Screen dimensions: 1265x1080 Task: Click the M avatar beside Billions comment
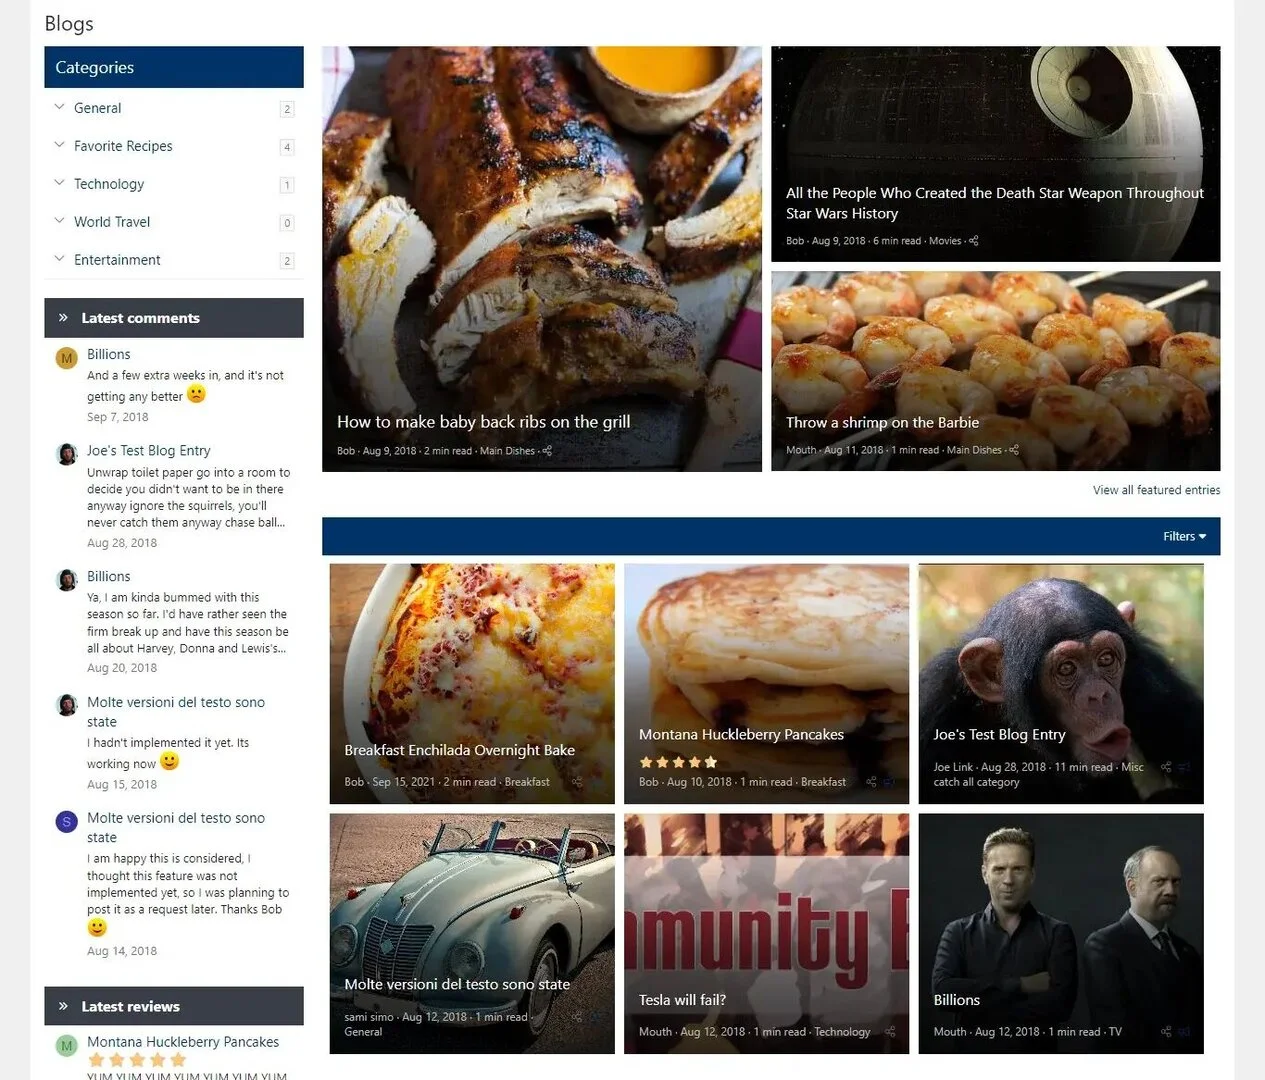pos(67,358)
